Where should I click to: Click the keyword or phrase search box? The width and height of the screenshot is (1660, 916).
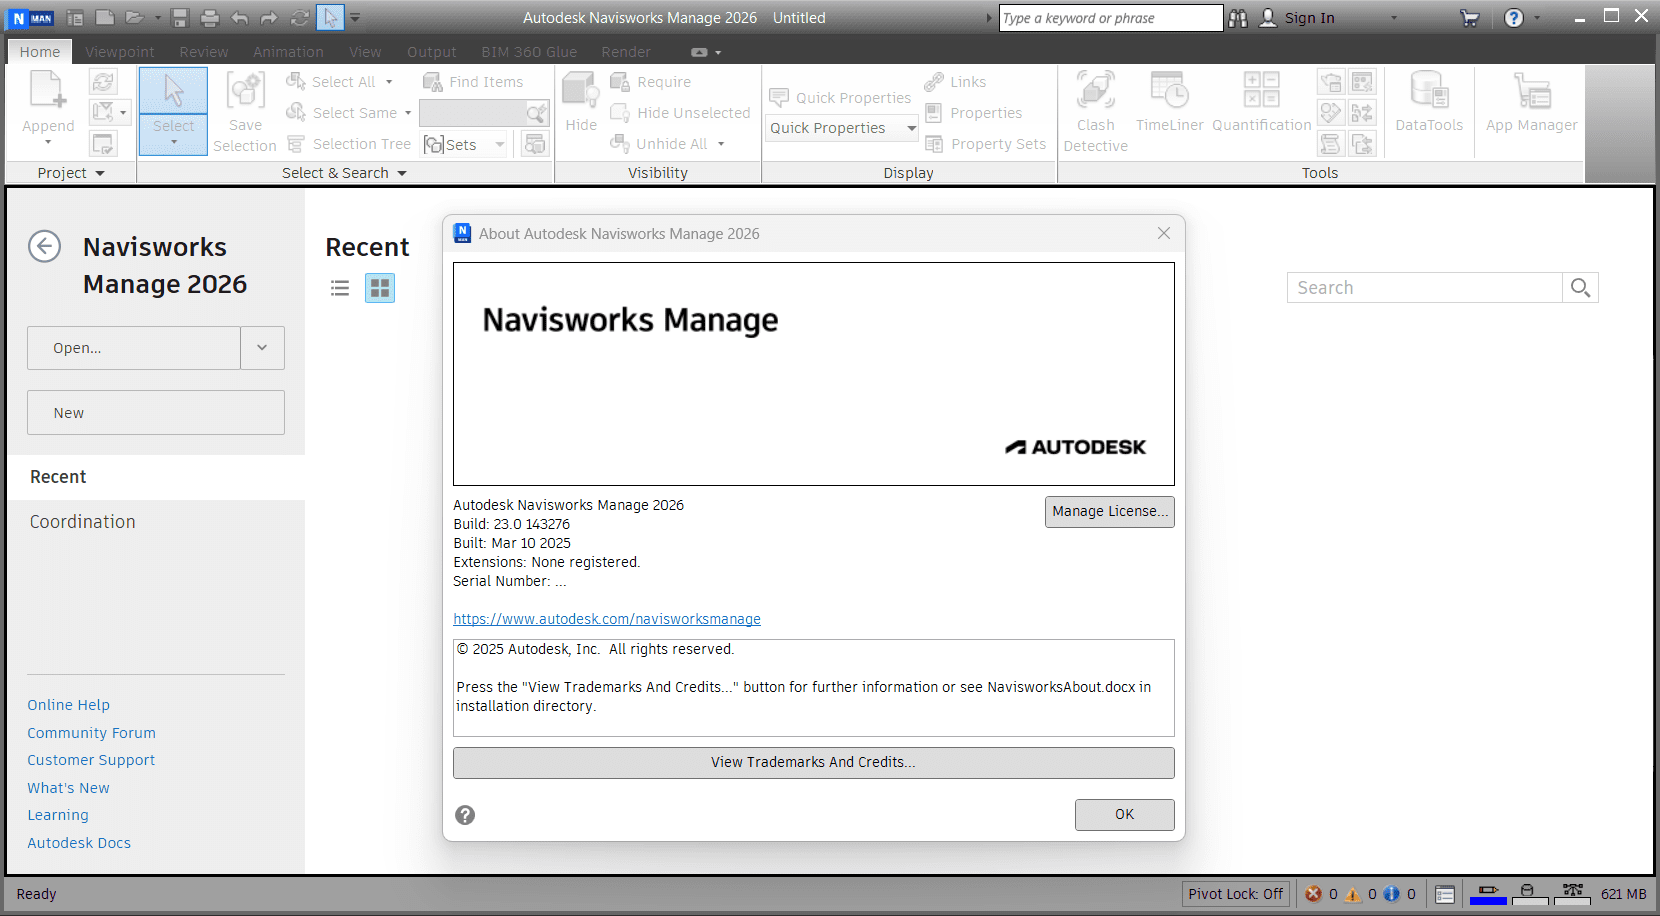click(1110, 18)
